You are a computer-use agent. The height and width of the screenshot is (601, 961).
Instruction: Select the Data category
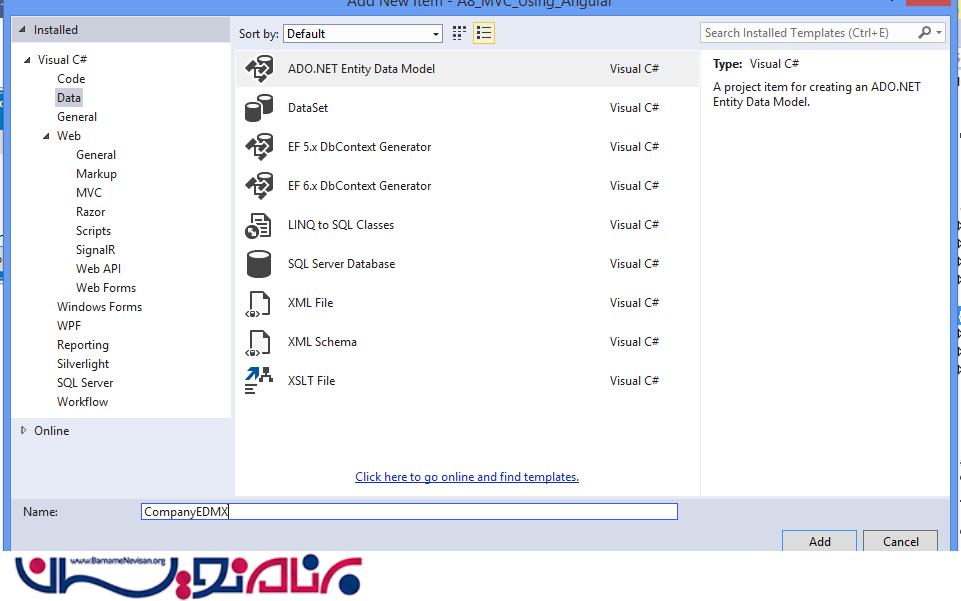pos(69,97)
